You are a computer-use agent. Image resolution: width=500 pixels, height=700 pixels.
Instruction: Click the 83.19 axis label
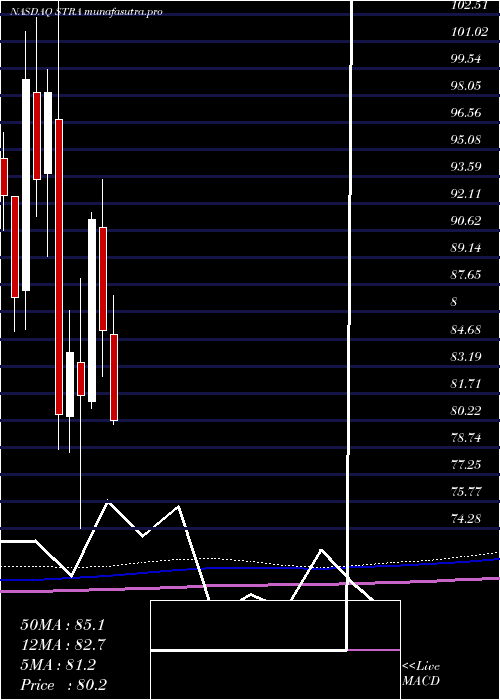click(x=467, y=357)
